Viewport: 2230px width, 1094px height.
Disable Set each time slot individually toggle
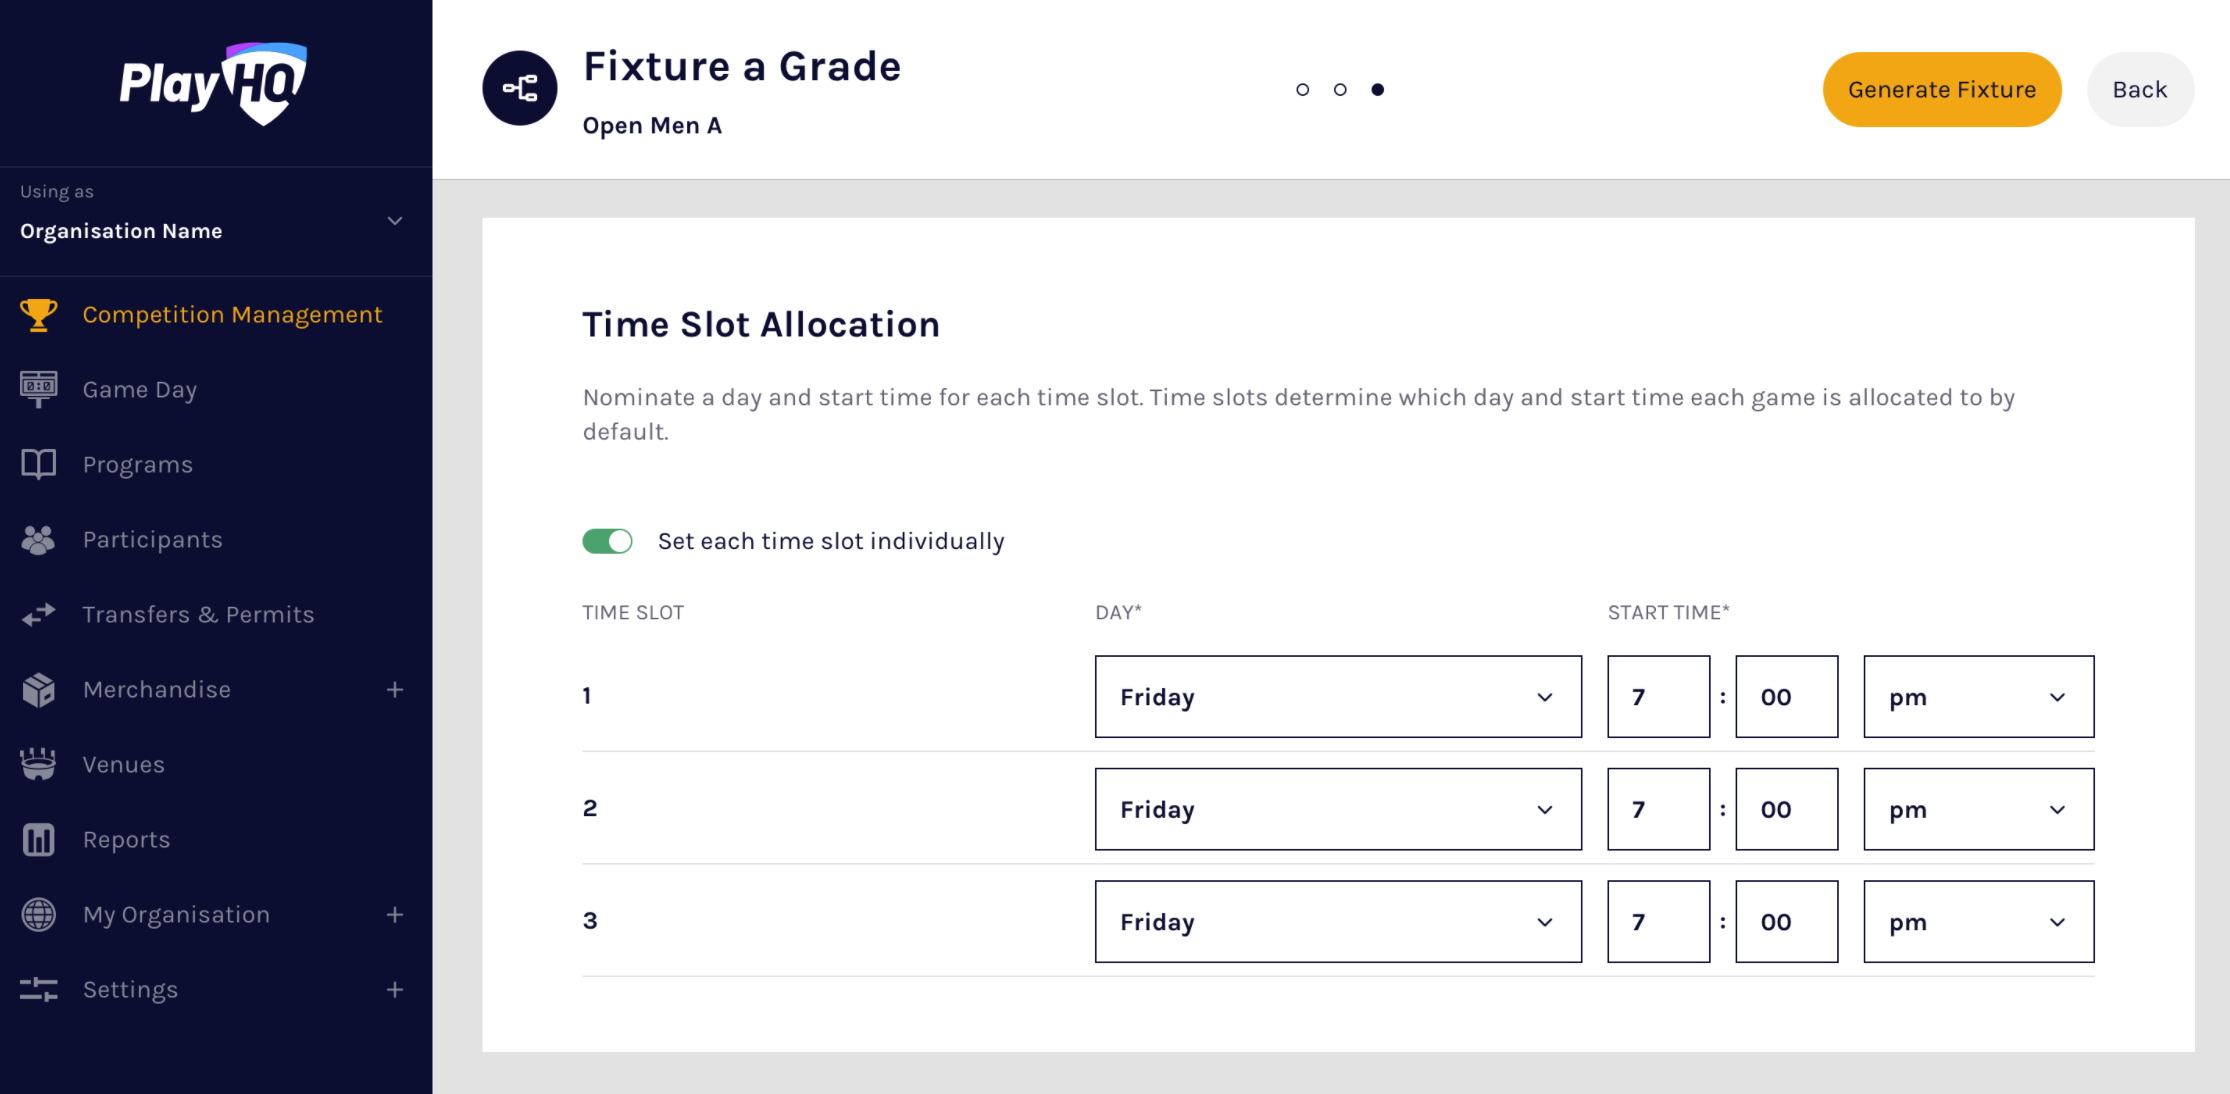pyautogui.click(x=608, y=541)
